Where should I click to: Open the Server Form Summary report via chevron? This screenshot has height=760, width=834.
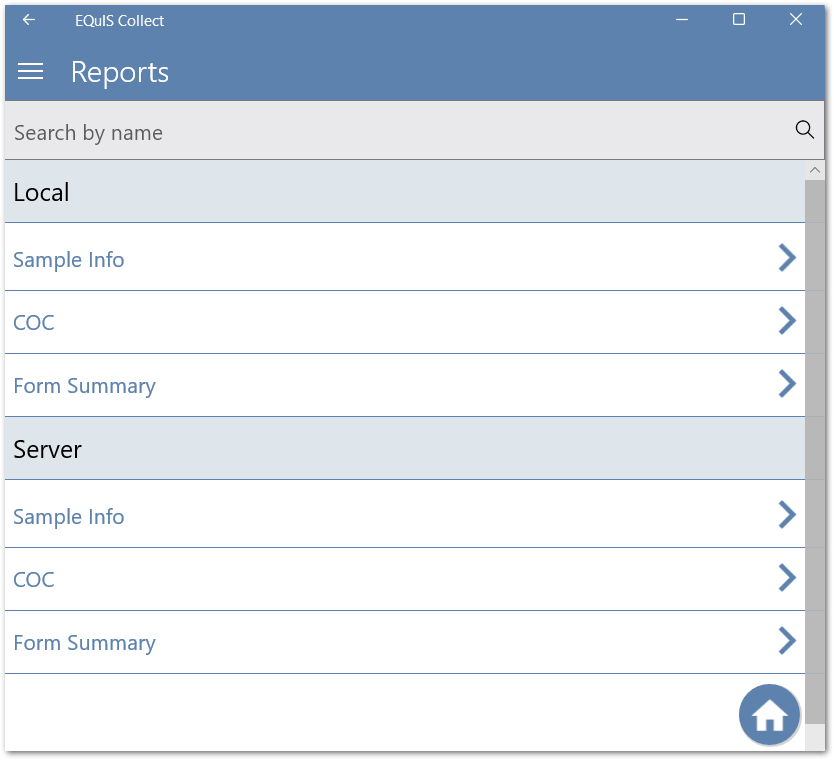[787, 641]
